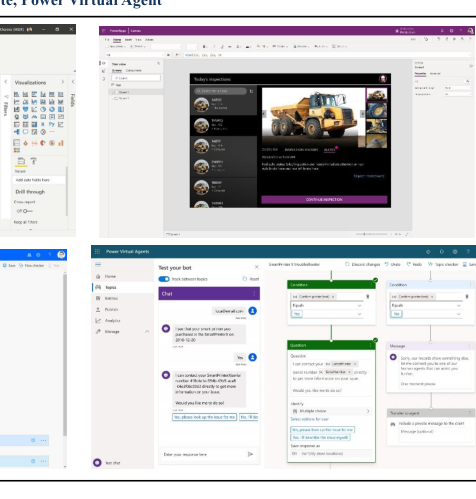The height and width of the screenshot is (499, 476).
Task: Open the help icon in Power Automate header
Action: coord(50,255)
